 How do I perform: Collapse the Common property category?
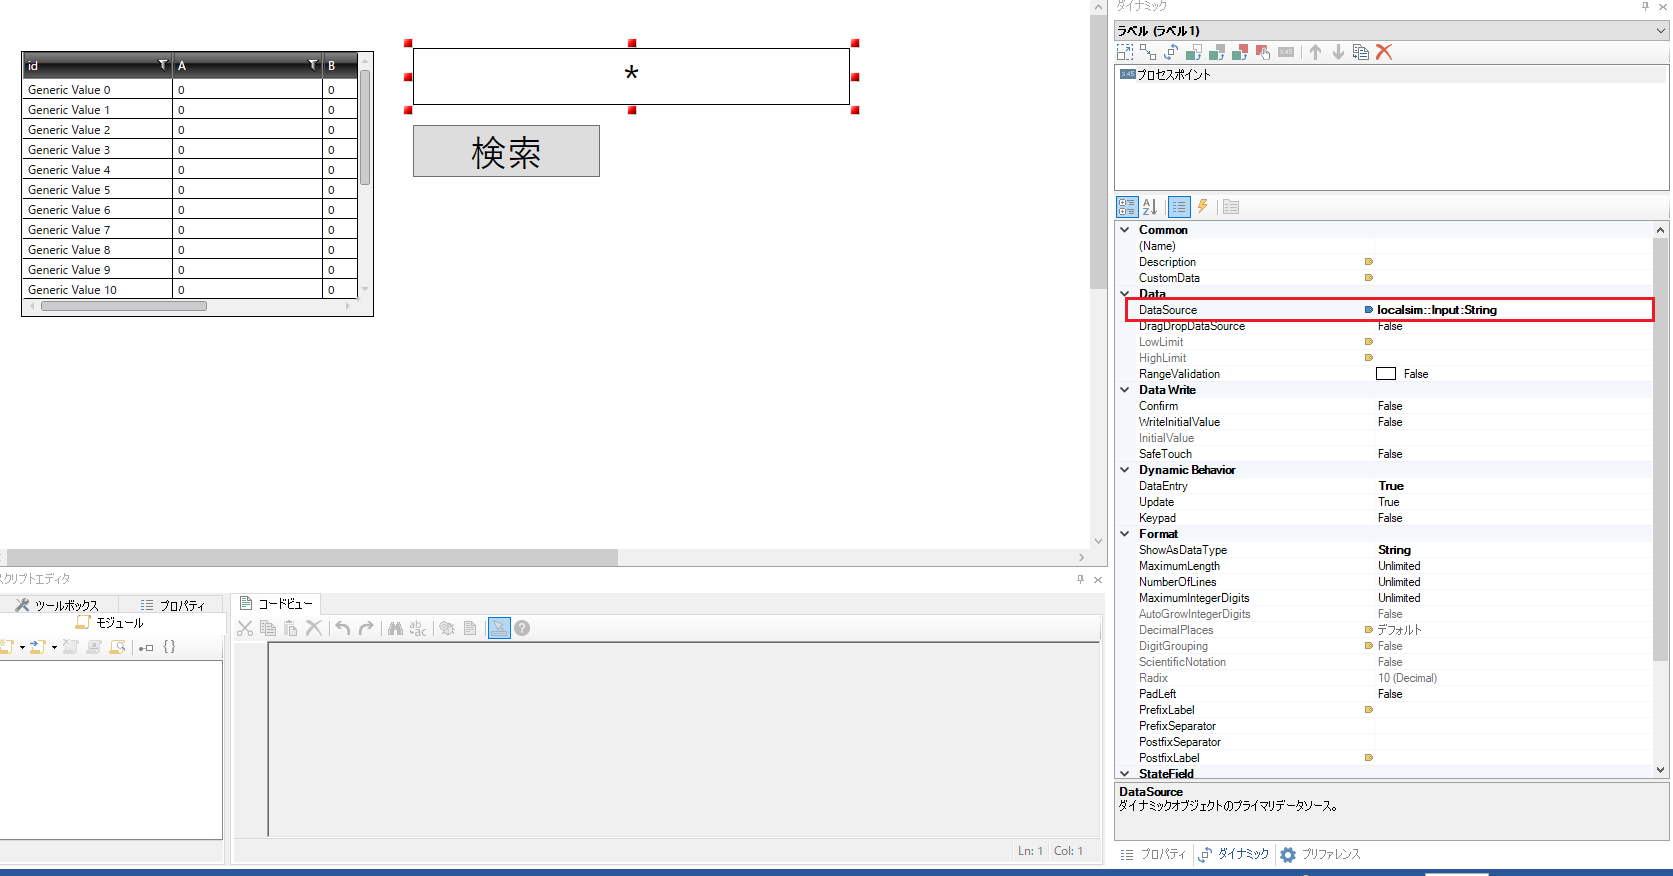(1125, 230)
